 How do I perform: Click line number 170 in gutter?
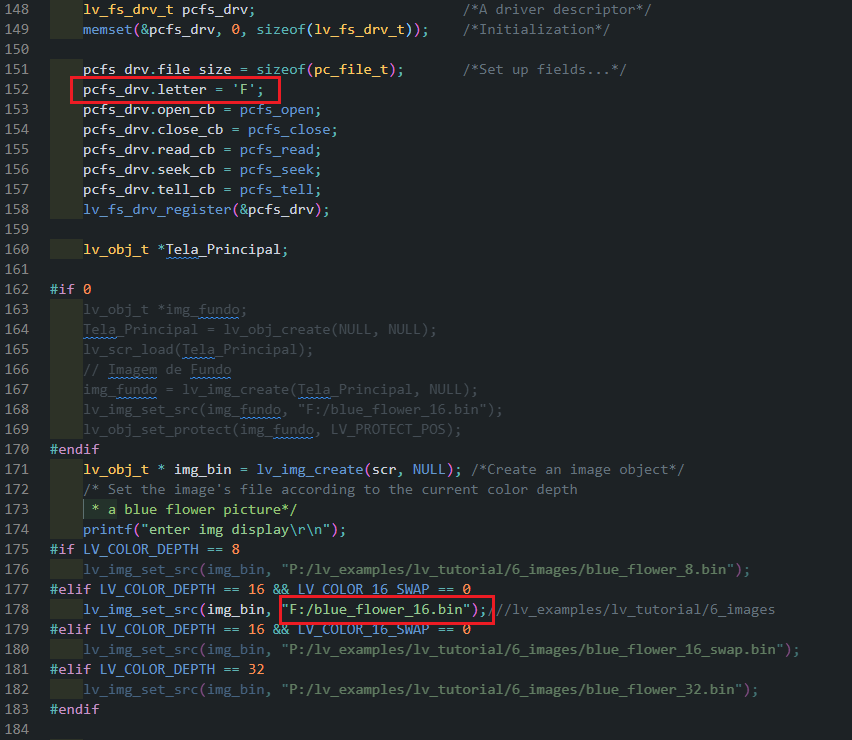tap(17, 449)
